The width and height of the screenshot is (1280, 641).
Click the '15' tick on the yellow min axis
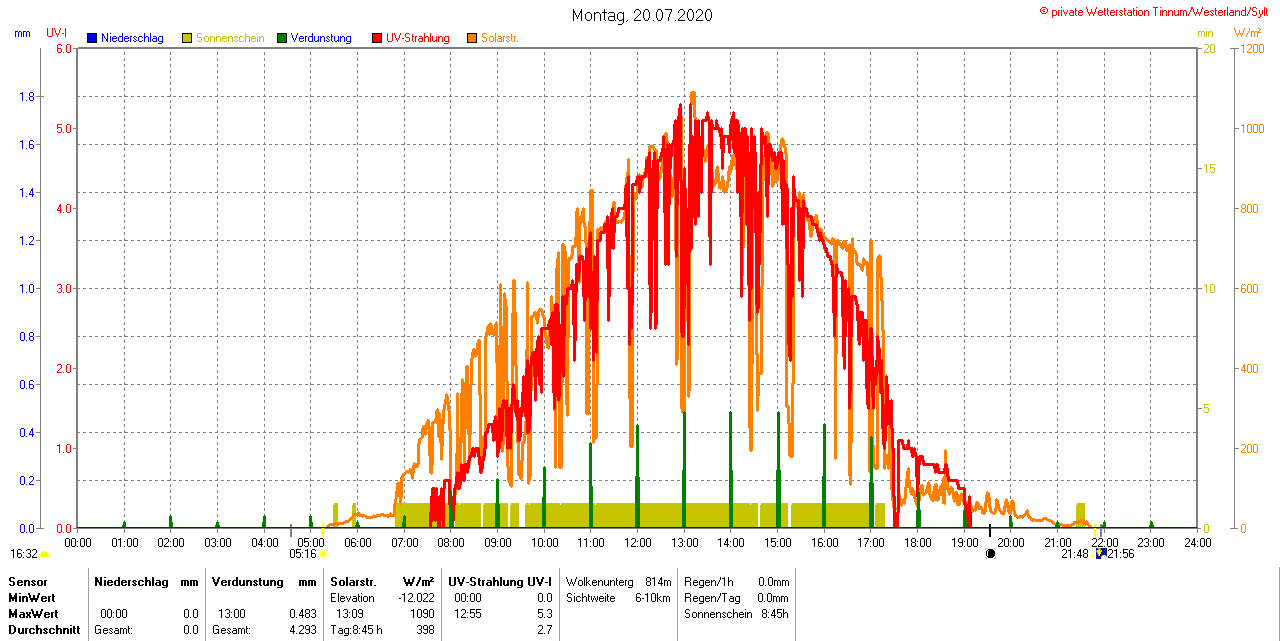click(1209, 169)
